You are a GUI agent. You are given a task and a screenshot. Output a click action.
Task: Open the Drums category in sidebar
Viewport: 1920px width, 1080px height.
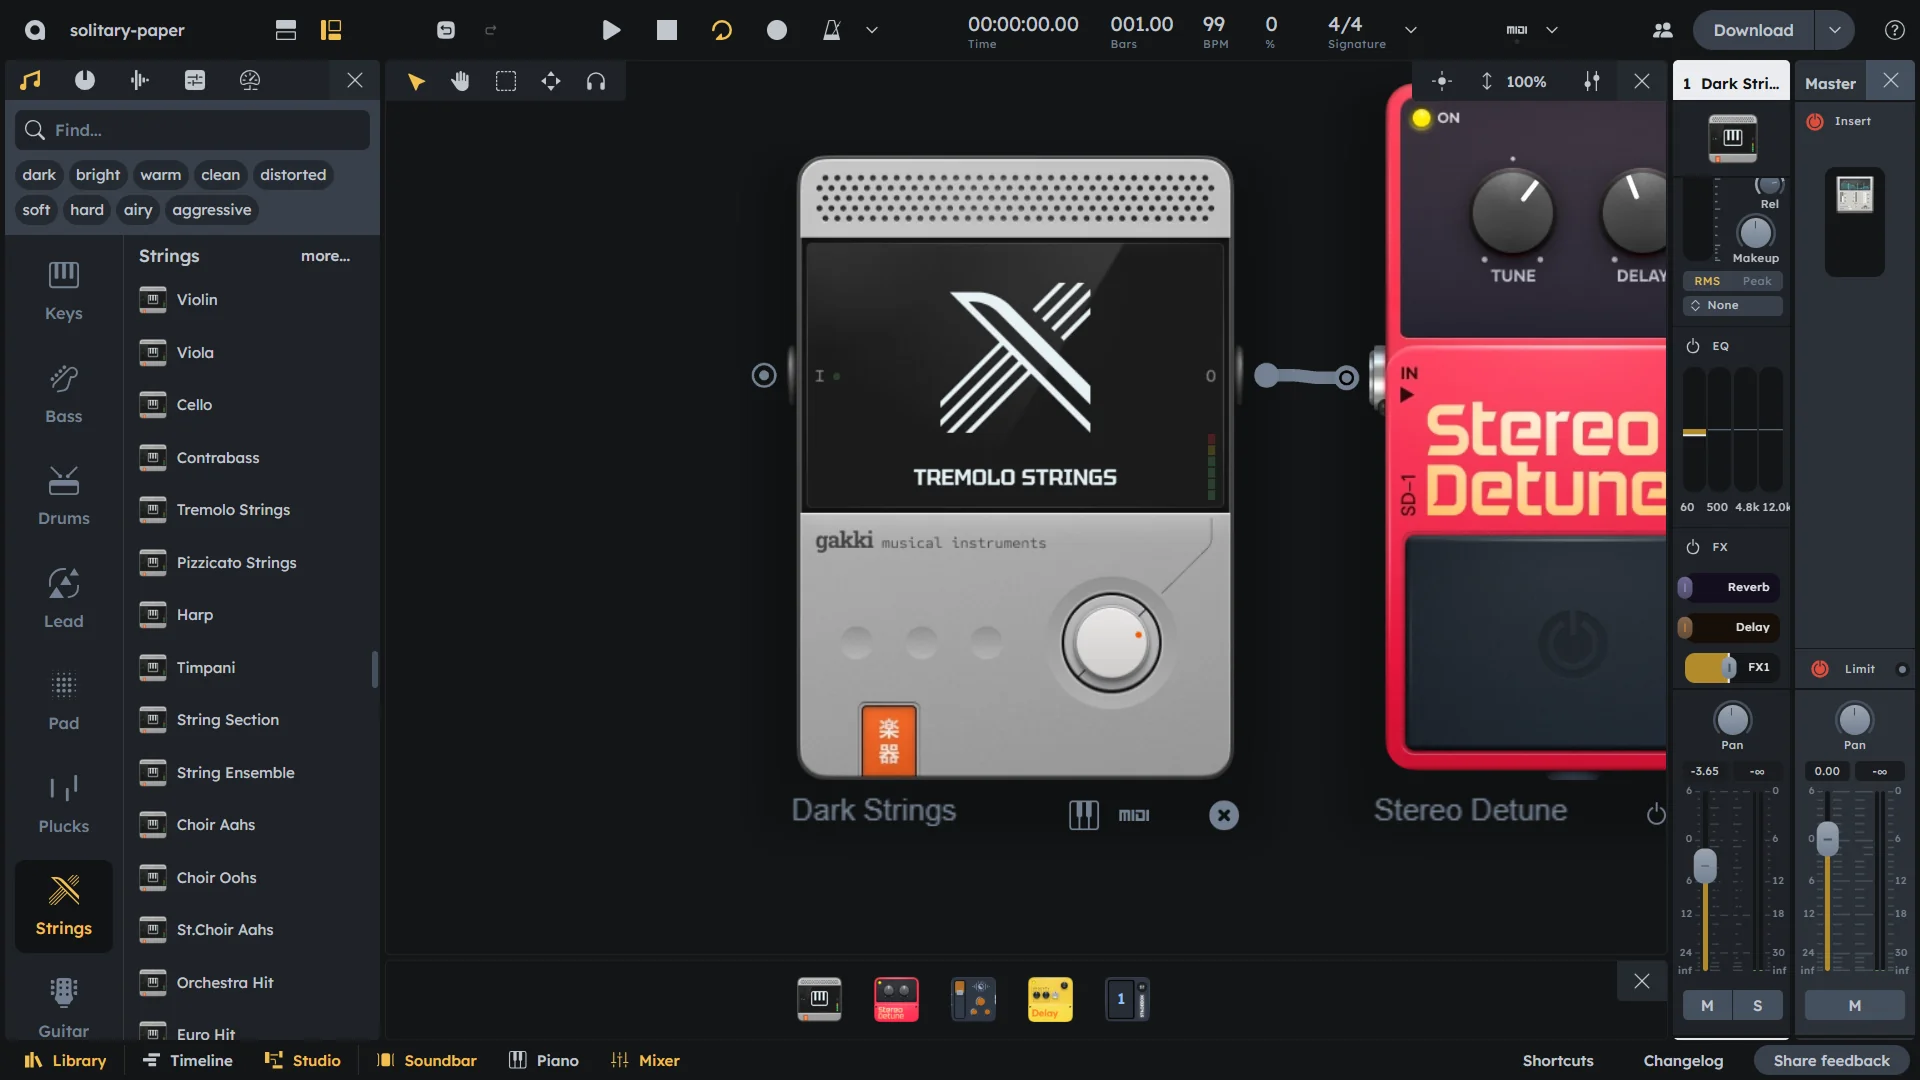coord(64,495)
